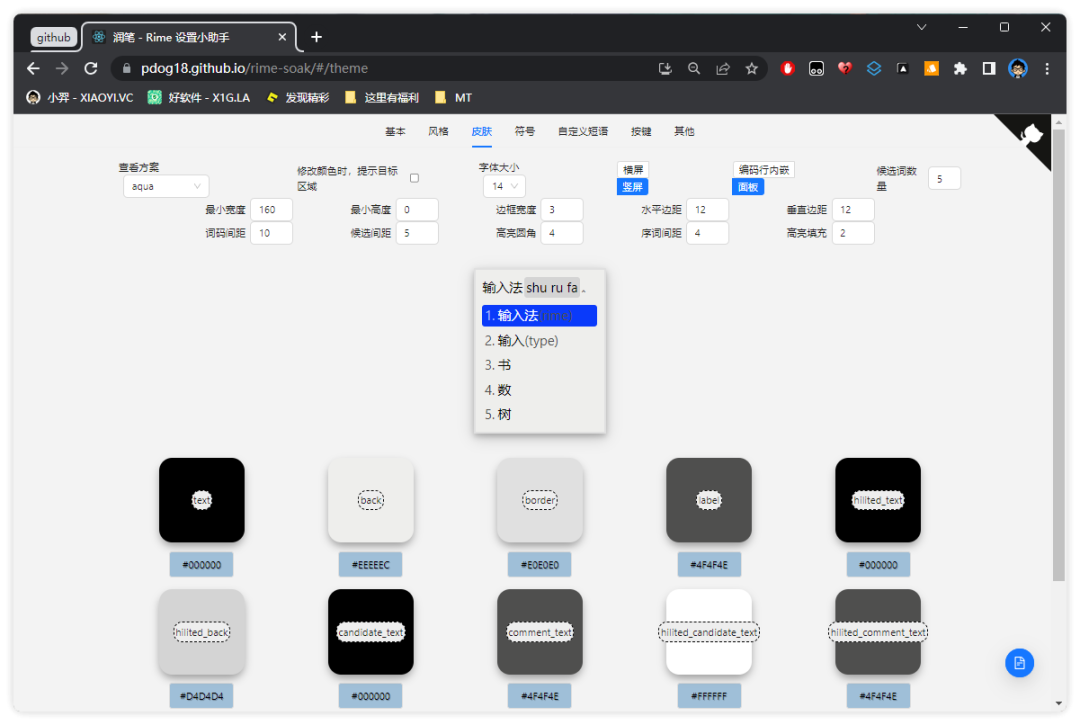Click the red stop-hand extension icon
The image size is (1080, 725).
tap(788, 69)
